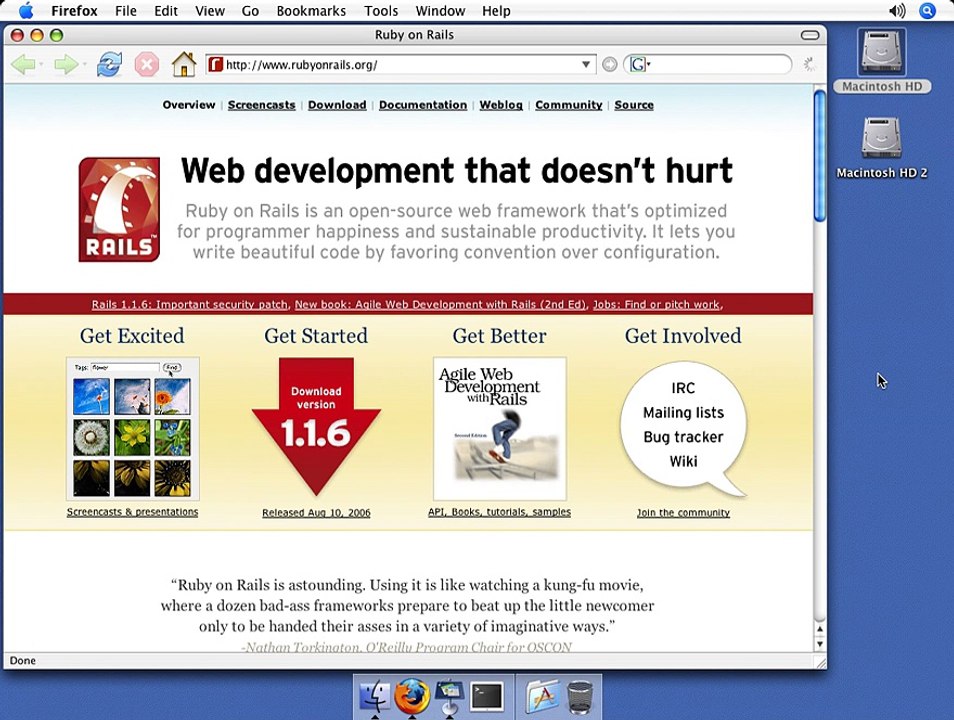Open the Applications folder in the Dock

click(541, 696)
